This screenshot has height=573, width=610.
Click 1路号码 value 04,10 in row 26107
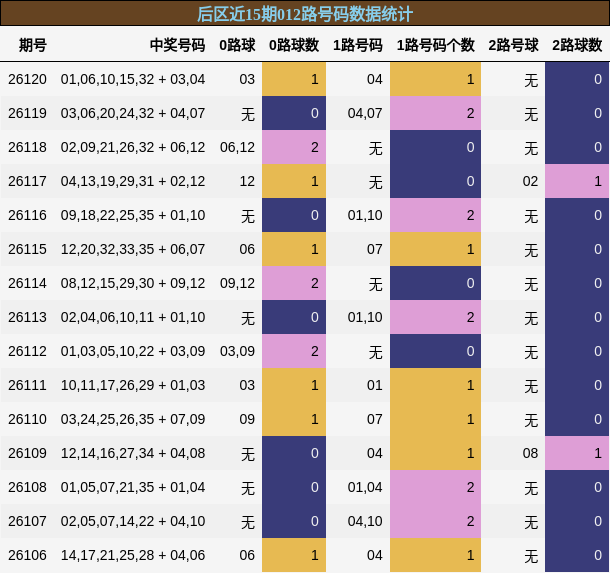click(365, 521)
